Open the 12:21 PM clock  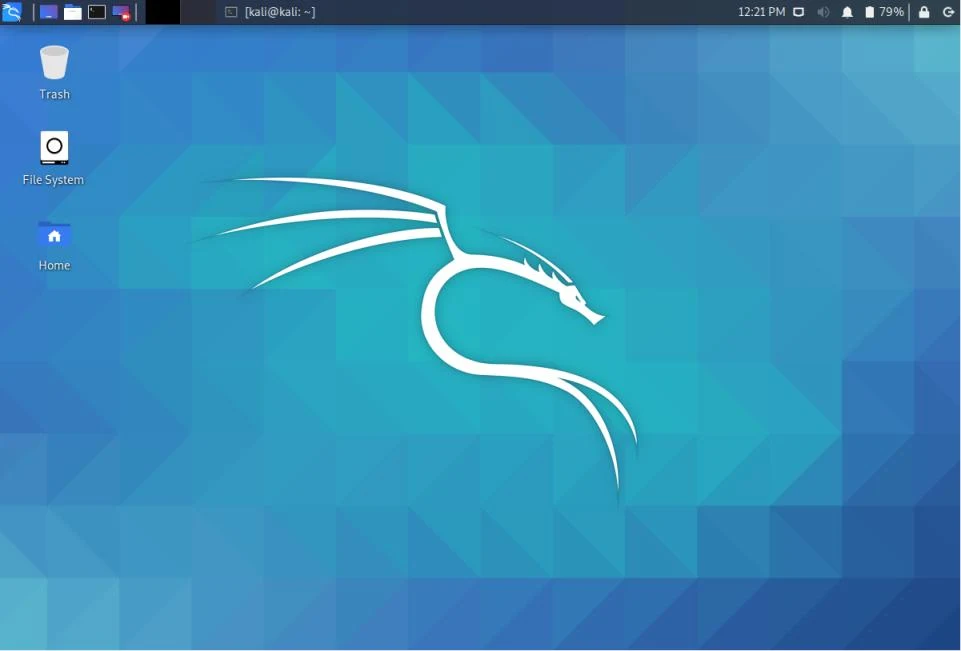[x=761, y=12]
